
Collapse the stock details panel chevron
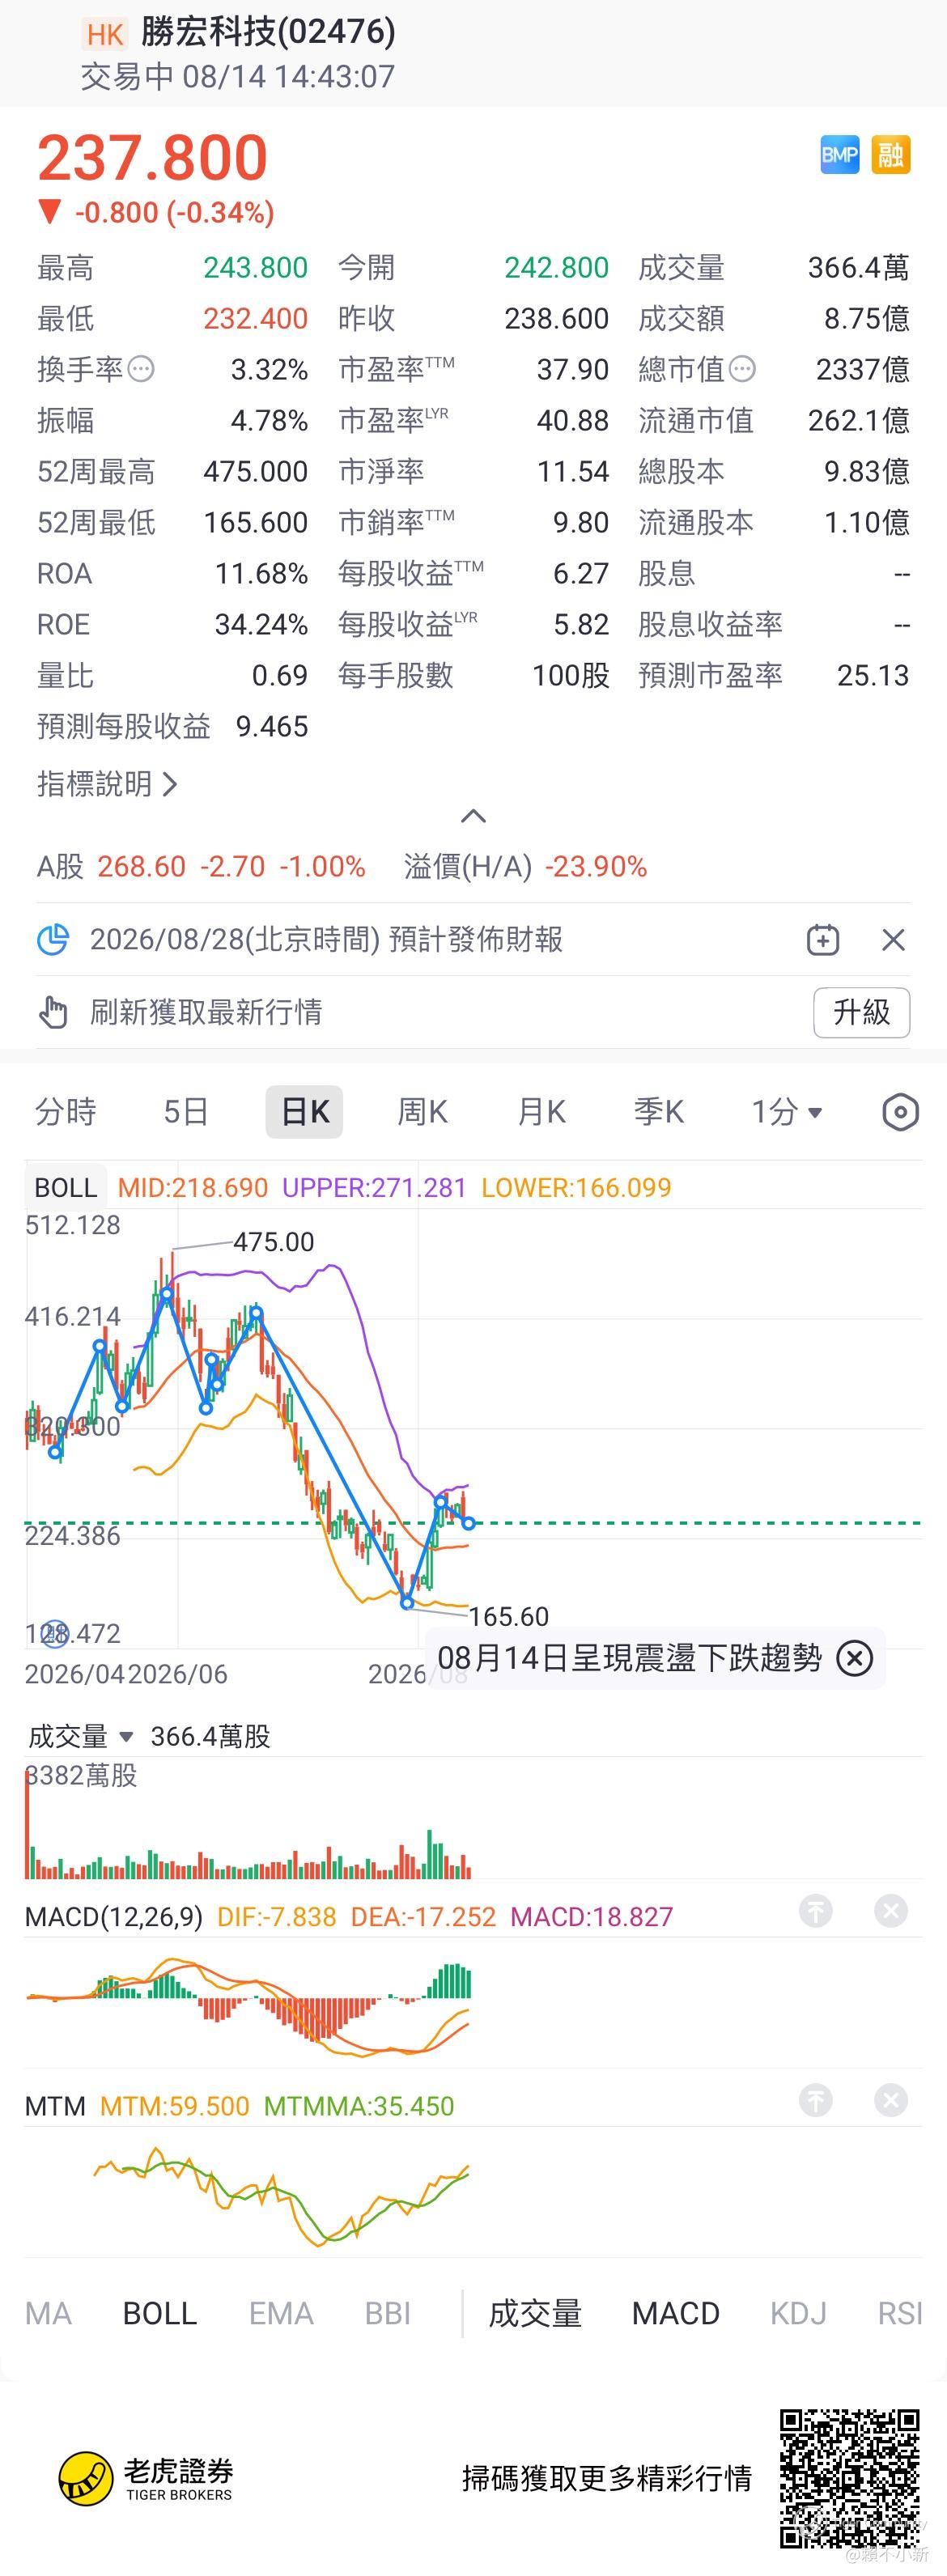click(x=473, y=816)
